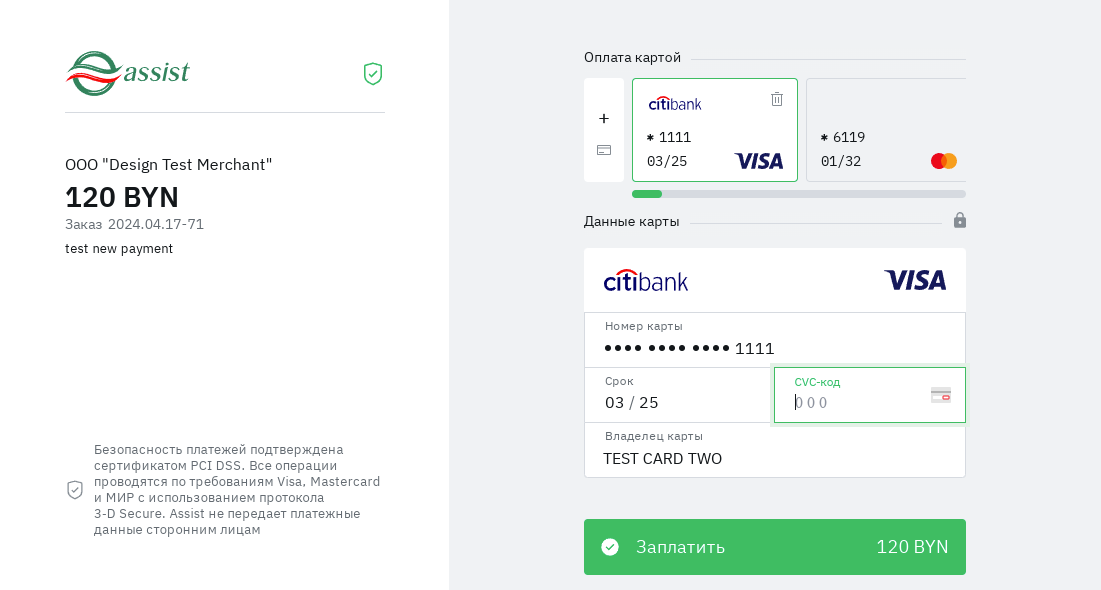Click the Visa logo in the card form header
This screenshot has height=590, width=1101.
(915, 280)
